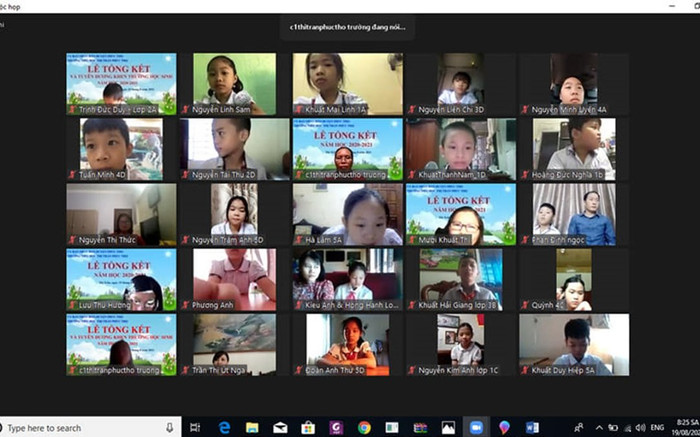Select Nguyễn Tài Thu 2D video tile
The width and height of the screenshot is (700, 437).
234,149
